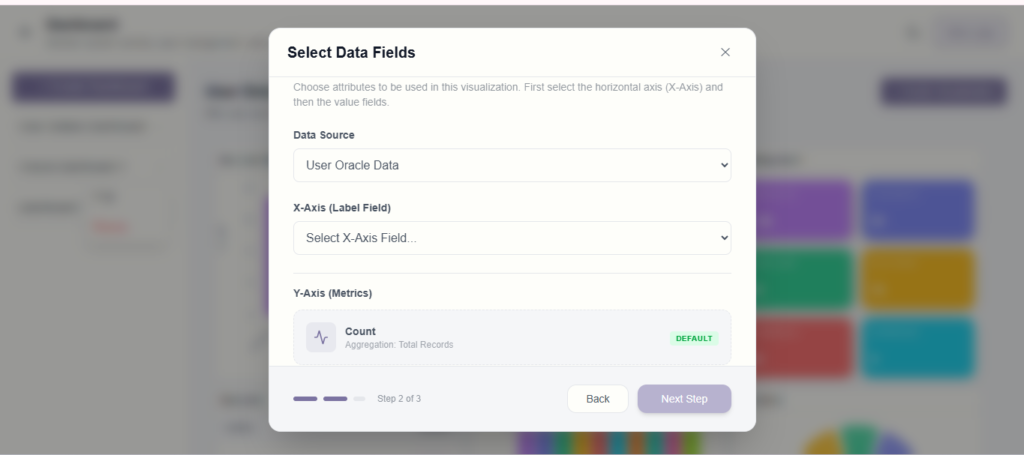Go to the Next Step
1024x455 pixels.
coord(684,399)
